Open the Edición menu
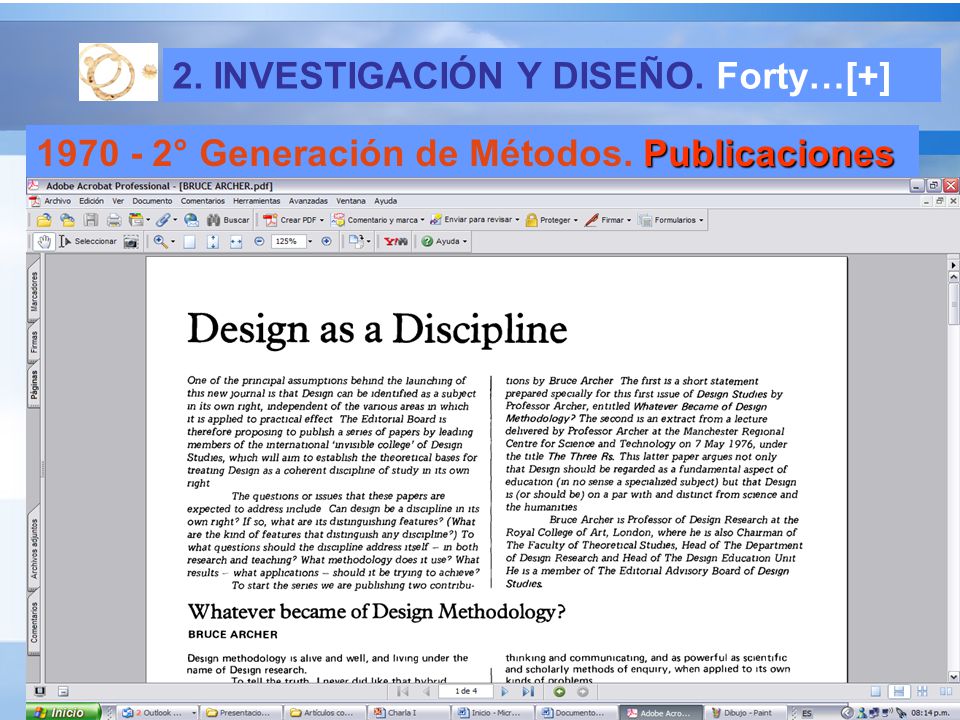This screenshot has height=720, width=960. (91, 201)
